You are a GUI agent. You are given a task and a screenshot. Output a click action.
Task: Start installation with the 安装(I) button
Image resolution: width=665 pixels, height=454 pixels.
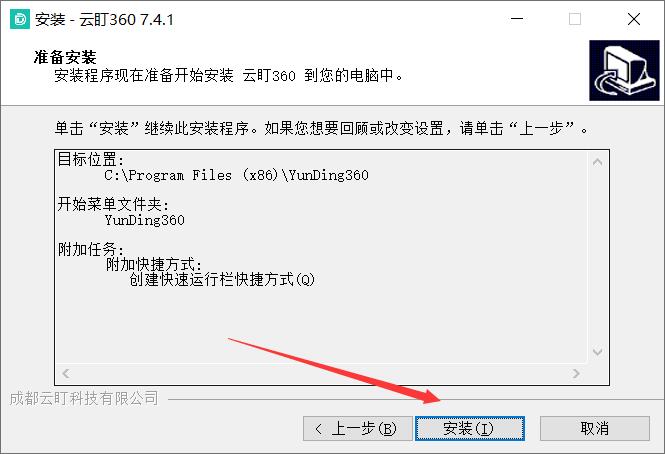tap(470, 429)
